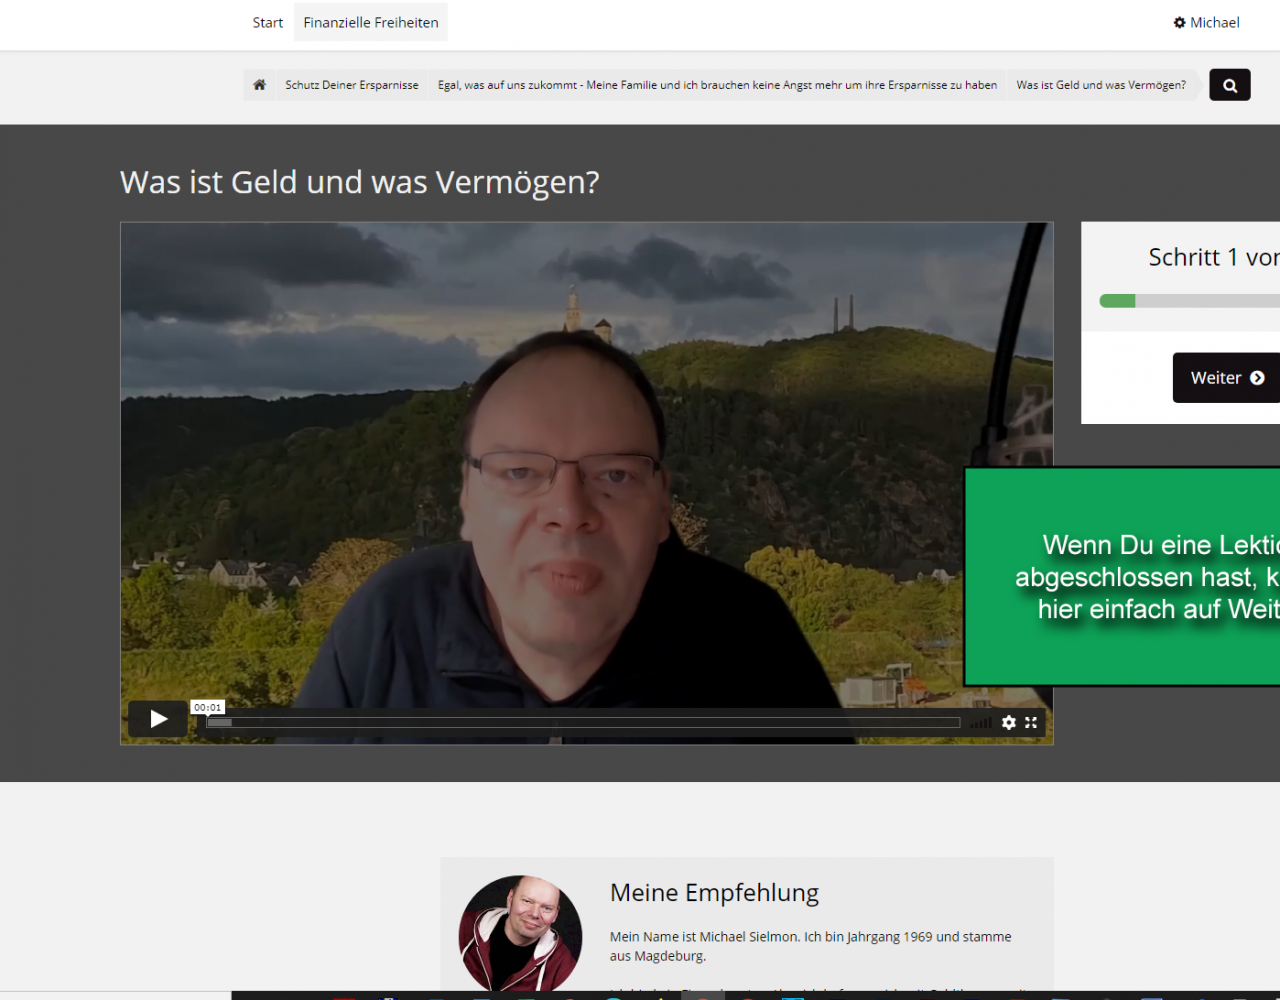Open 'Egal, was auf uns zukommt' breadcrumb
The image size is (1280, 1000).
point(717,85)
